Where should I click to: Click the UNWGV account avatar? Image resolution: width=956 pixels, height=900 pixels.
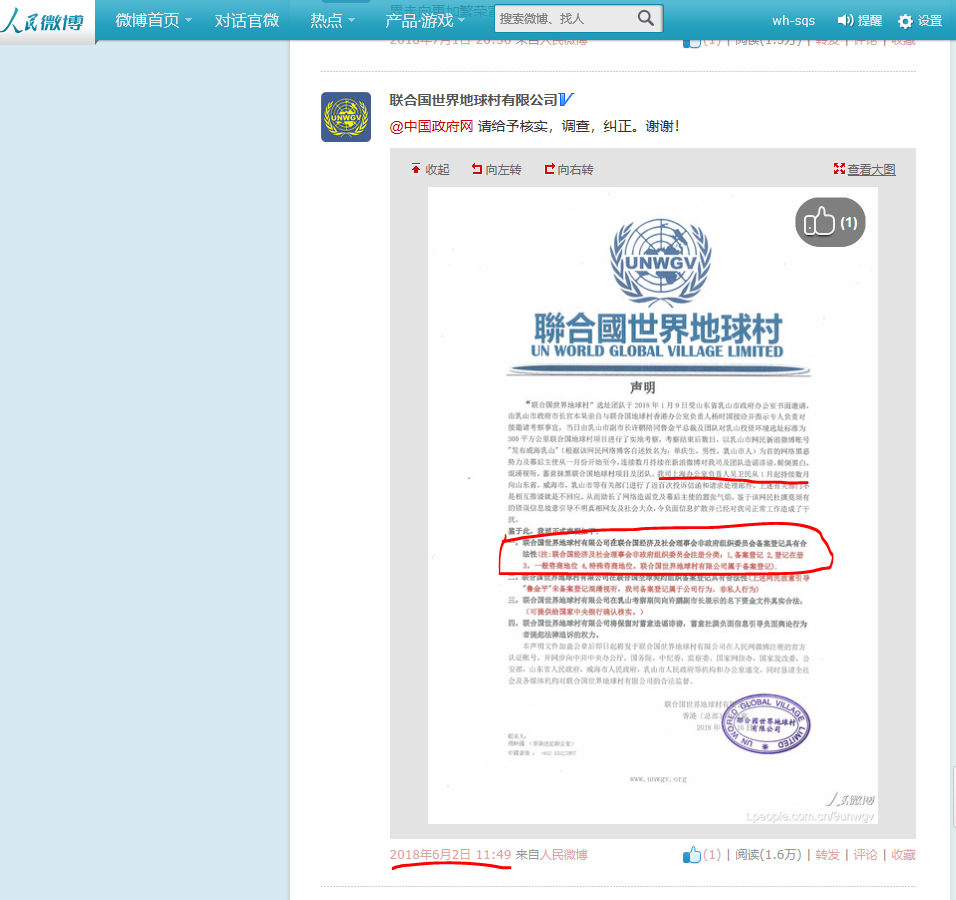pyautogui.click(x=346, y=117)
